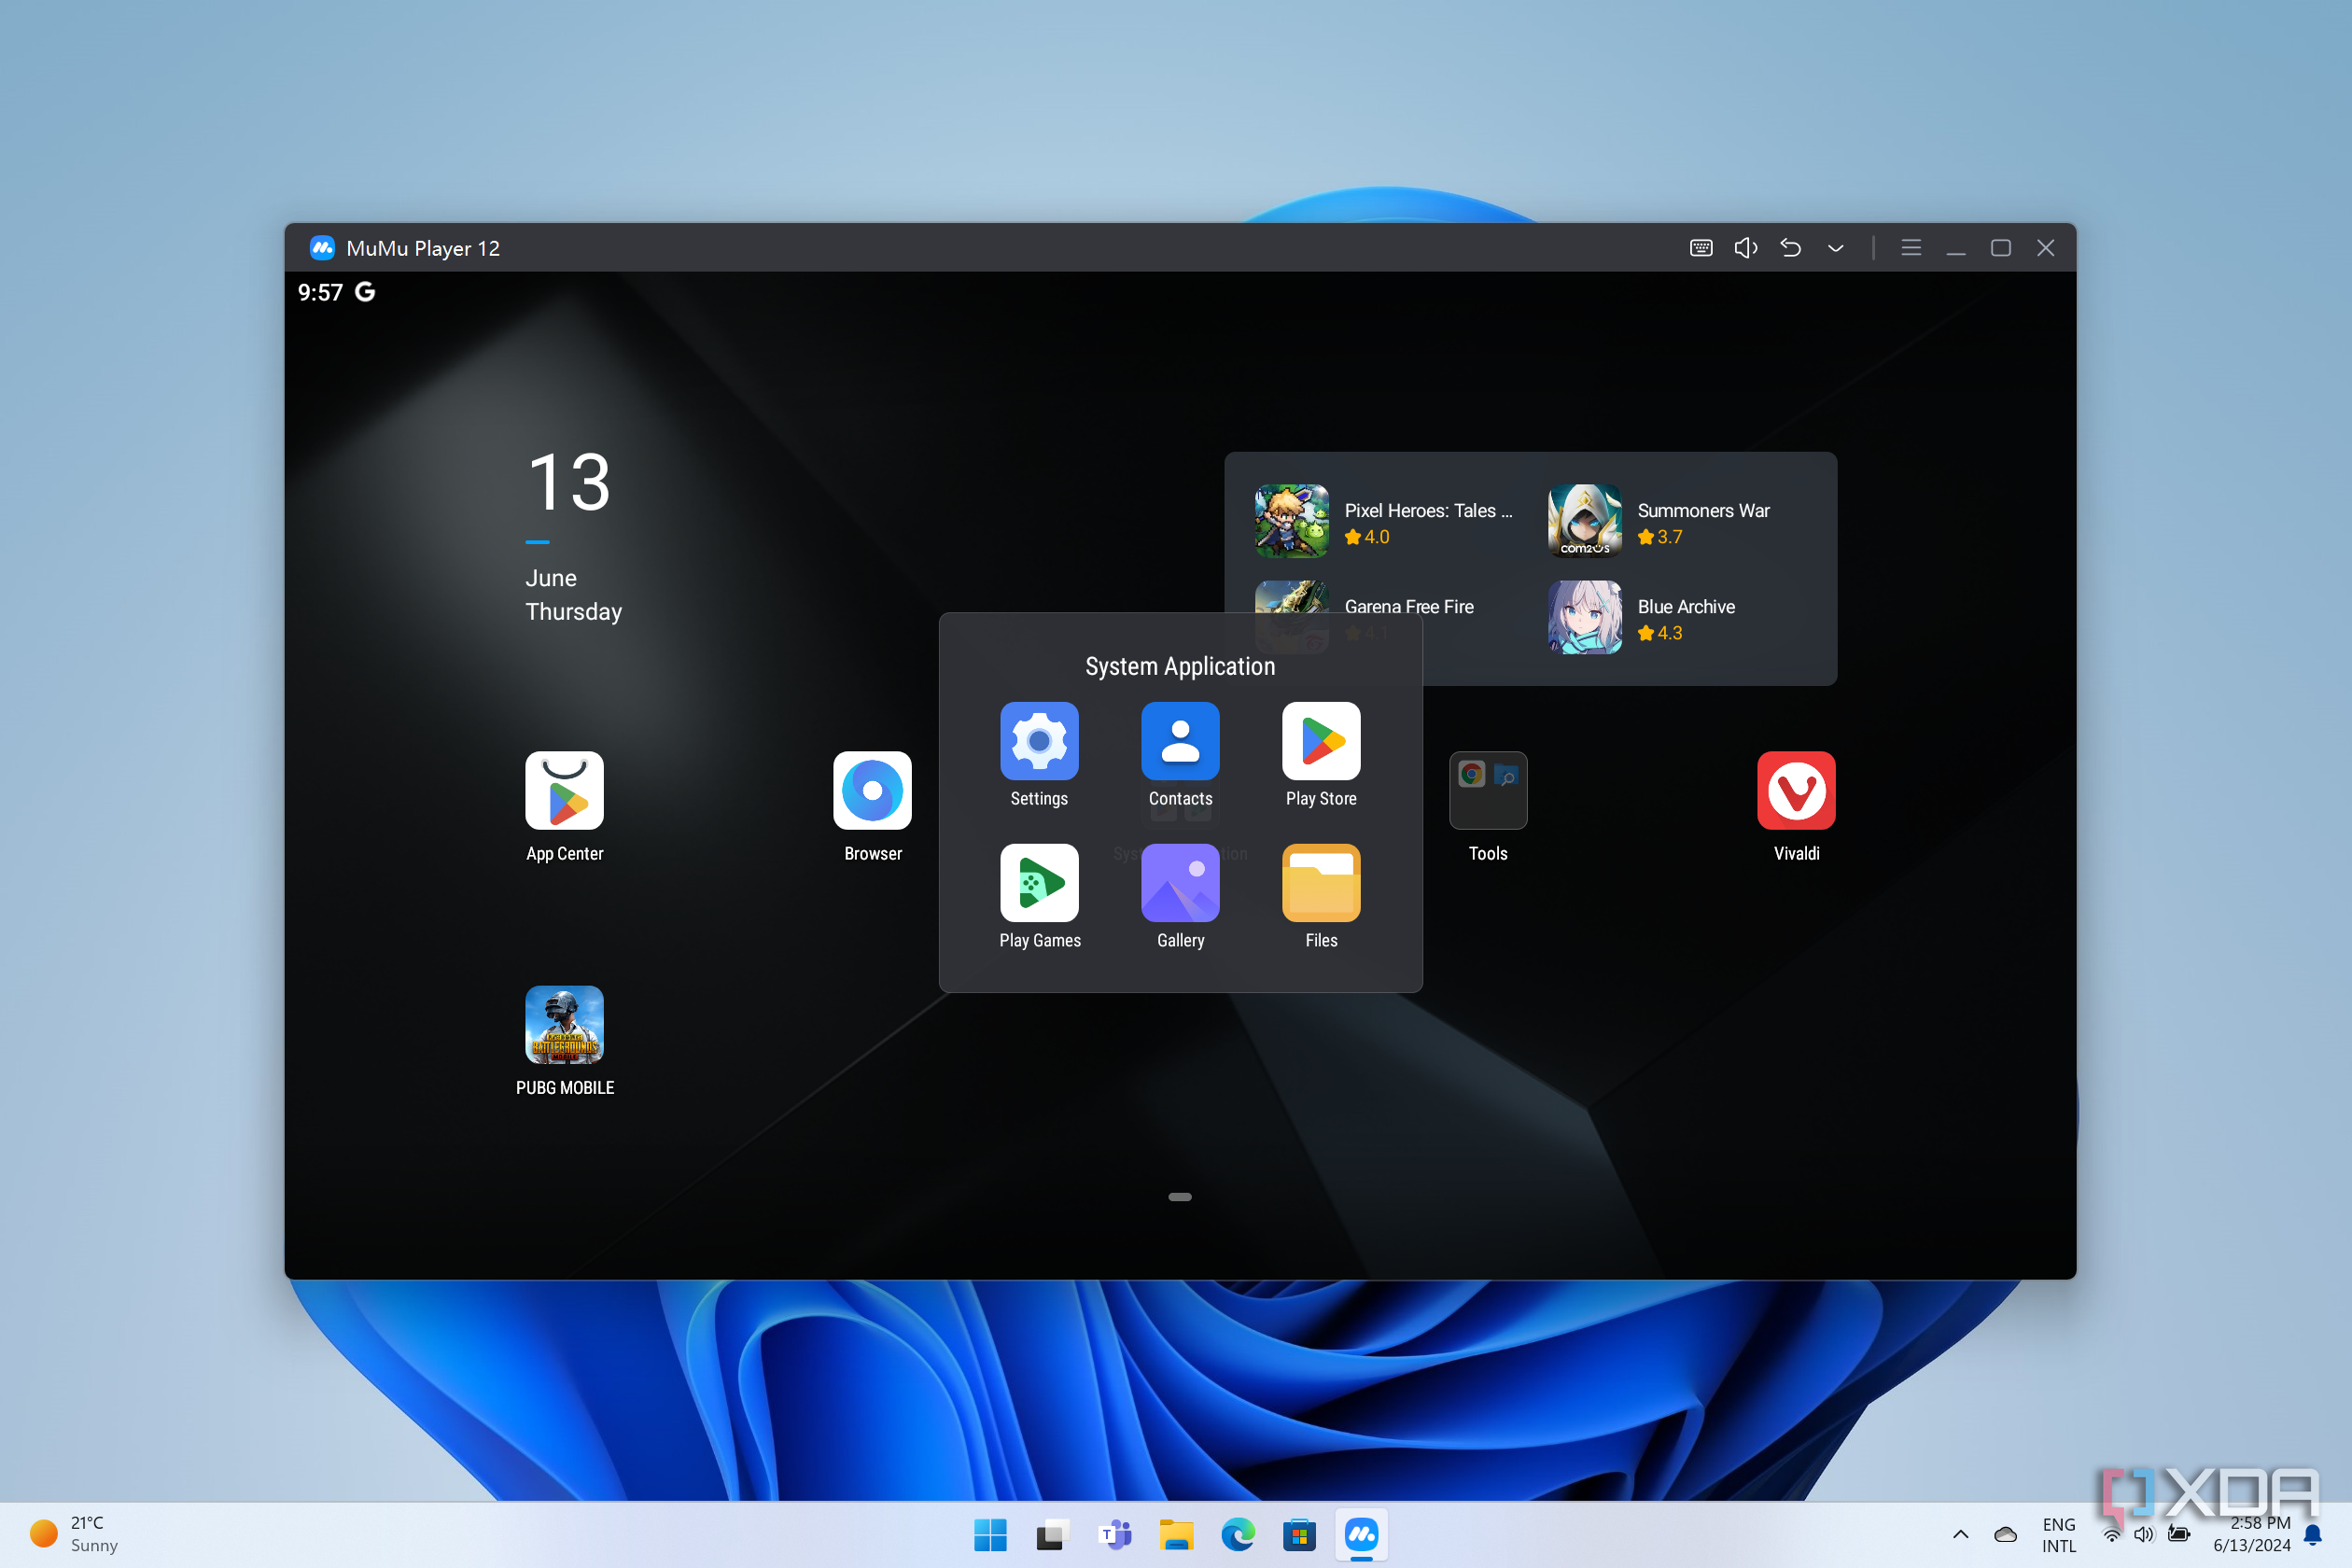Expand the MuMu toolbar chevron dropdown

[x=1835, y=249]
